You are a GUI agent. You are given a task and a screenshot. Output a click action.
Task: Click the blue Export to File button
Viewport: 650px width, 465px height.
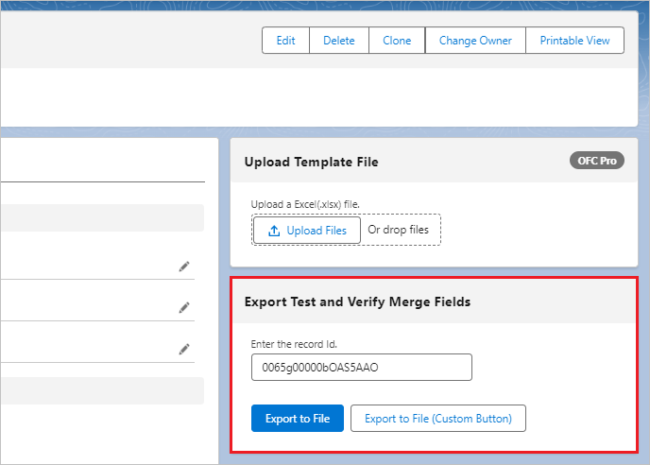297,418
